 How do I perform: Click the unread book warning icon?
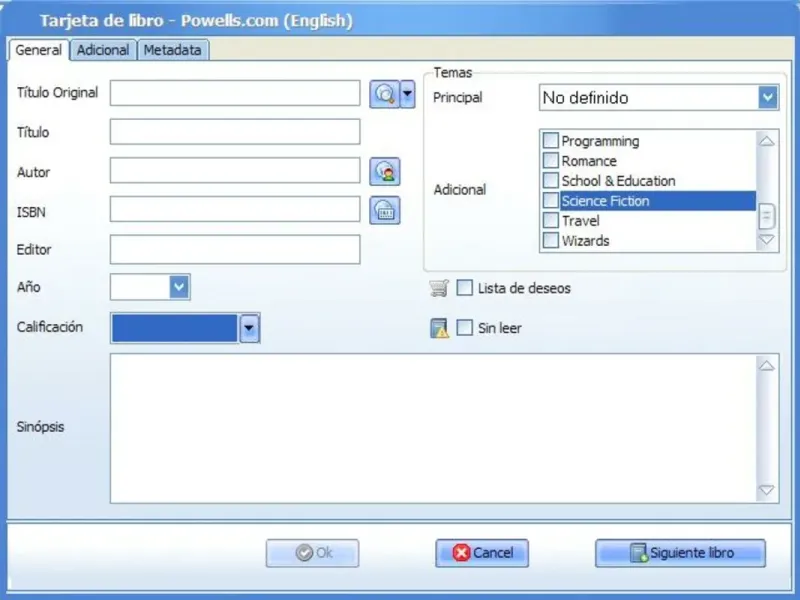tap(439, 328)
